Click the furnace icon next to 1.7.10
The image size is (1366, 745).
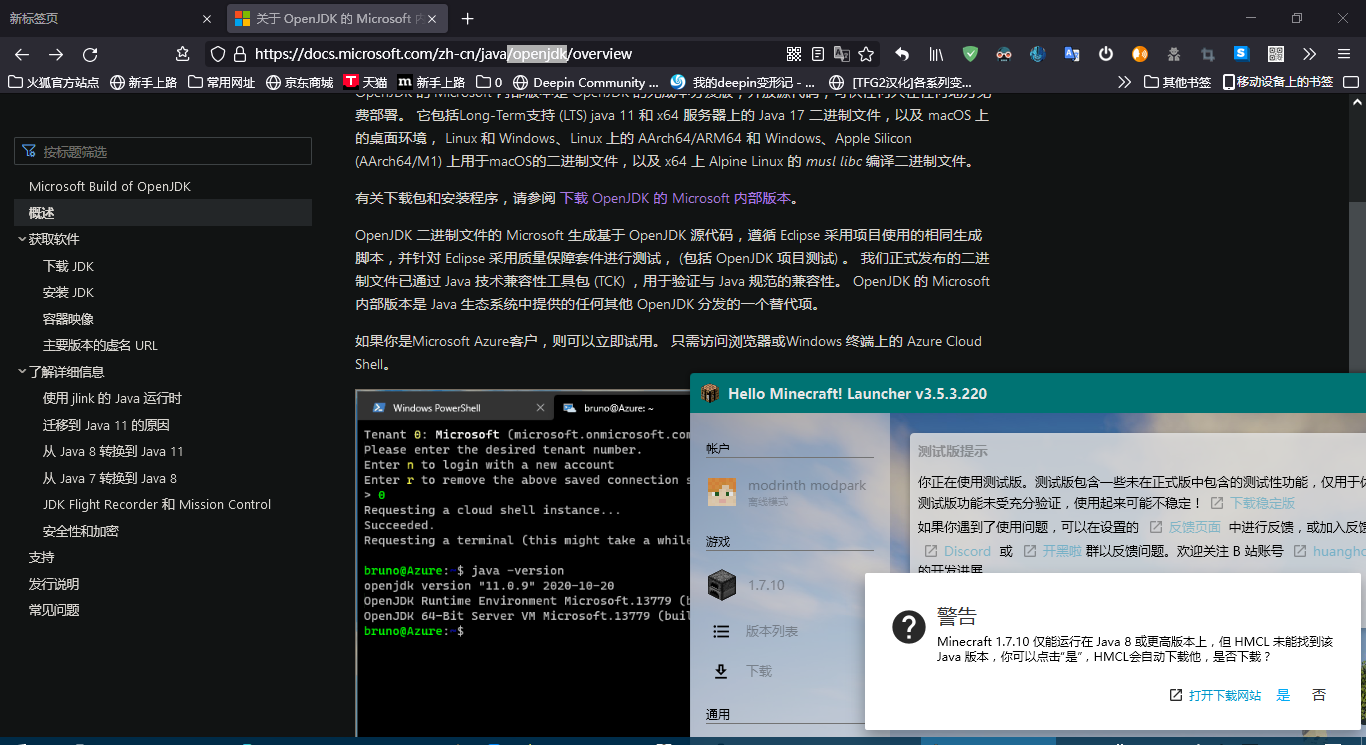point(722,585)
